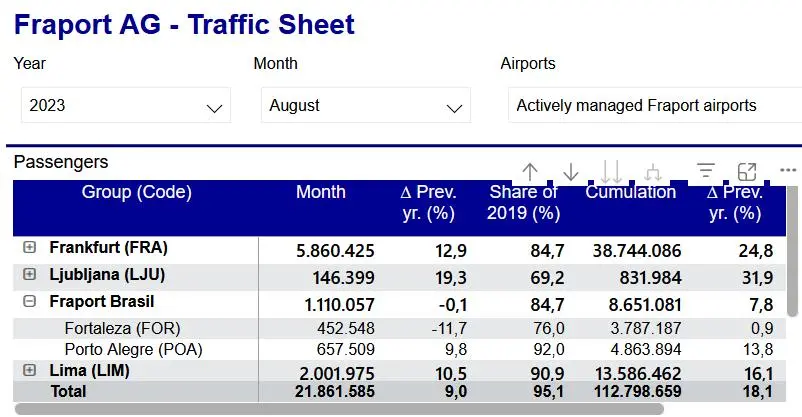Open Passengers table in focus mode
Viewport: 802px width, 417px height.
pos(747,172)
